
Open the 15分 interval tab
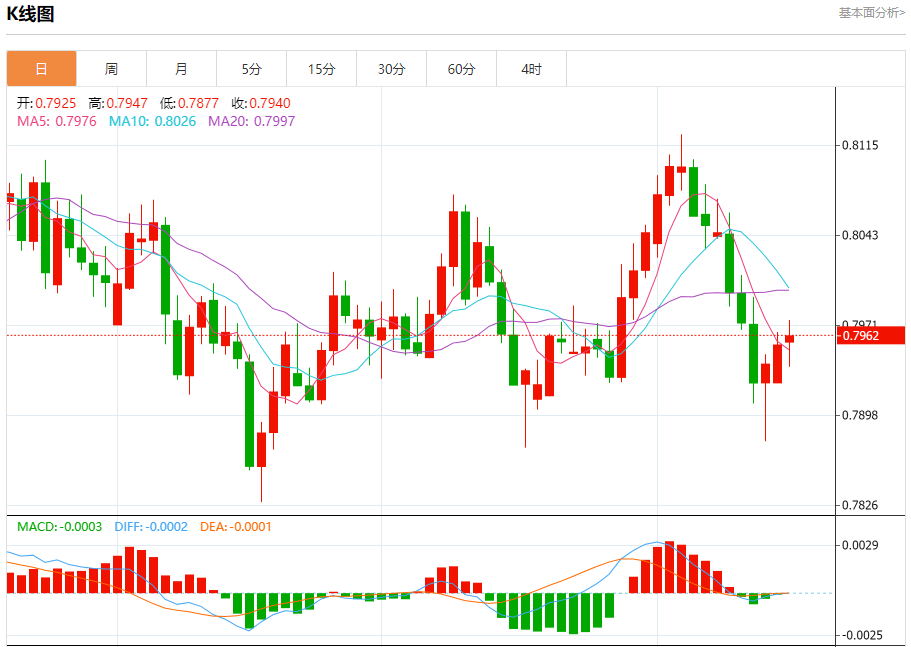pyautogui.click(x=321, y=69)
